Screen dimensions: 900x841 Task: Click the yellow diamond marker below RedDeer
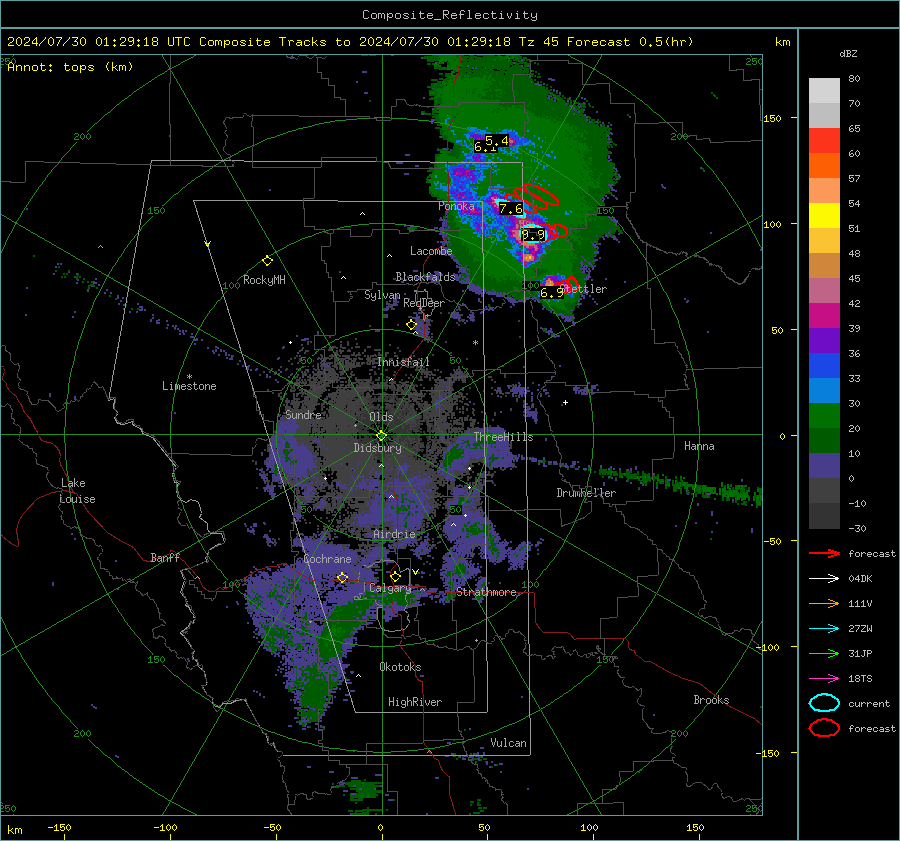pyautogui.click(x=411, y=325)
